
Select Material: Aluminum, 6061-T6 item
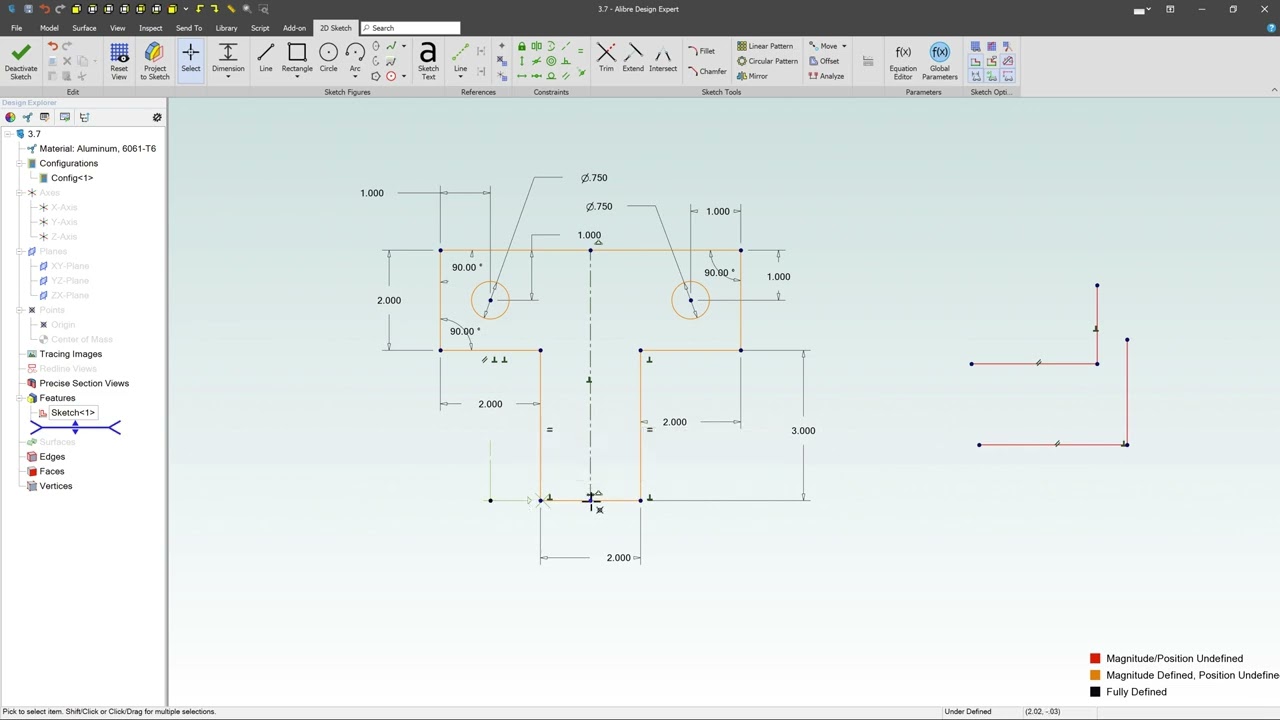(x=97, y=149)
